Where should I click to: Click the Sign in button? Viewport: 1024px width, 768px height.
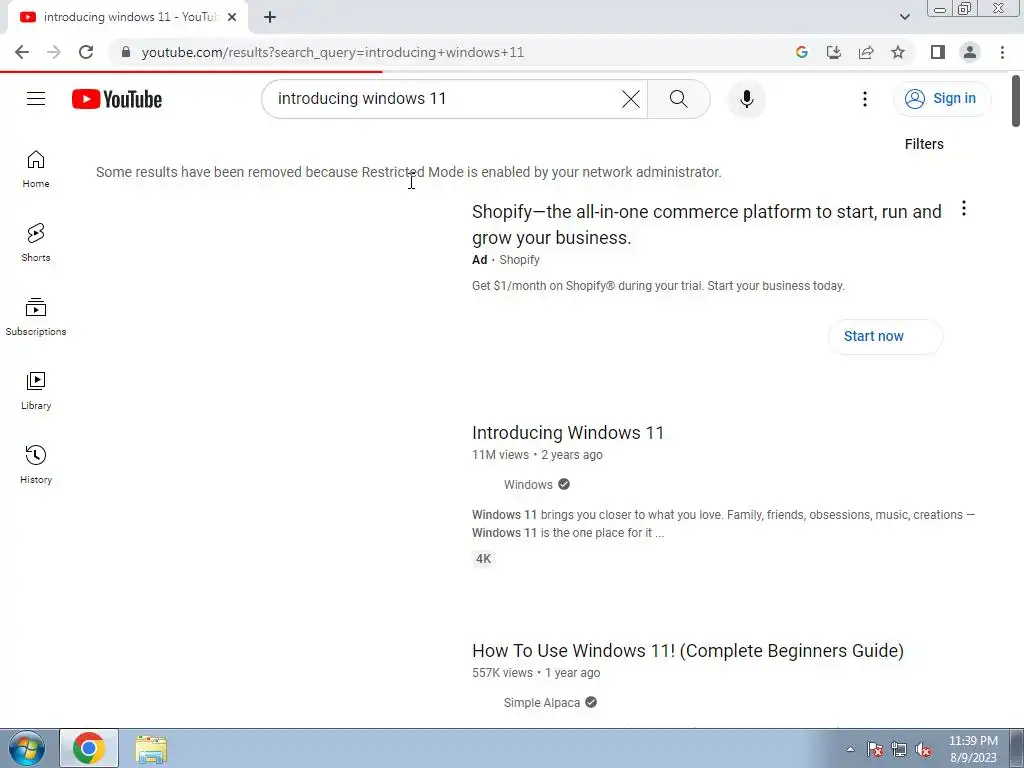(941, 99)
